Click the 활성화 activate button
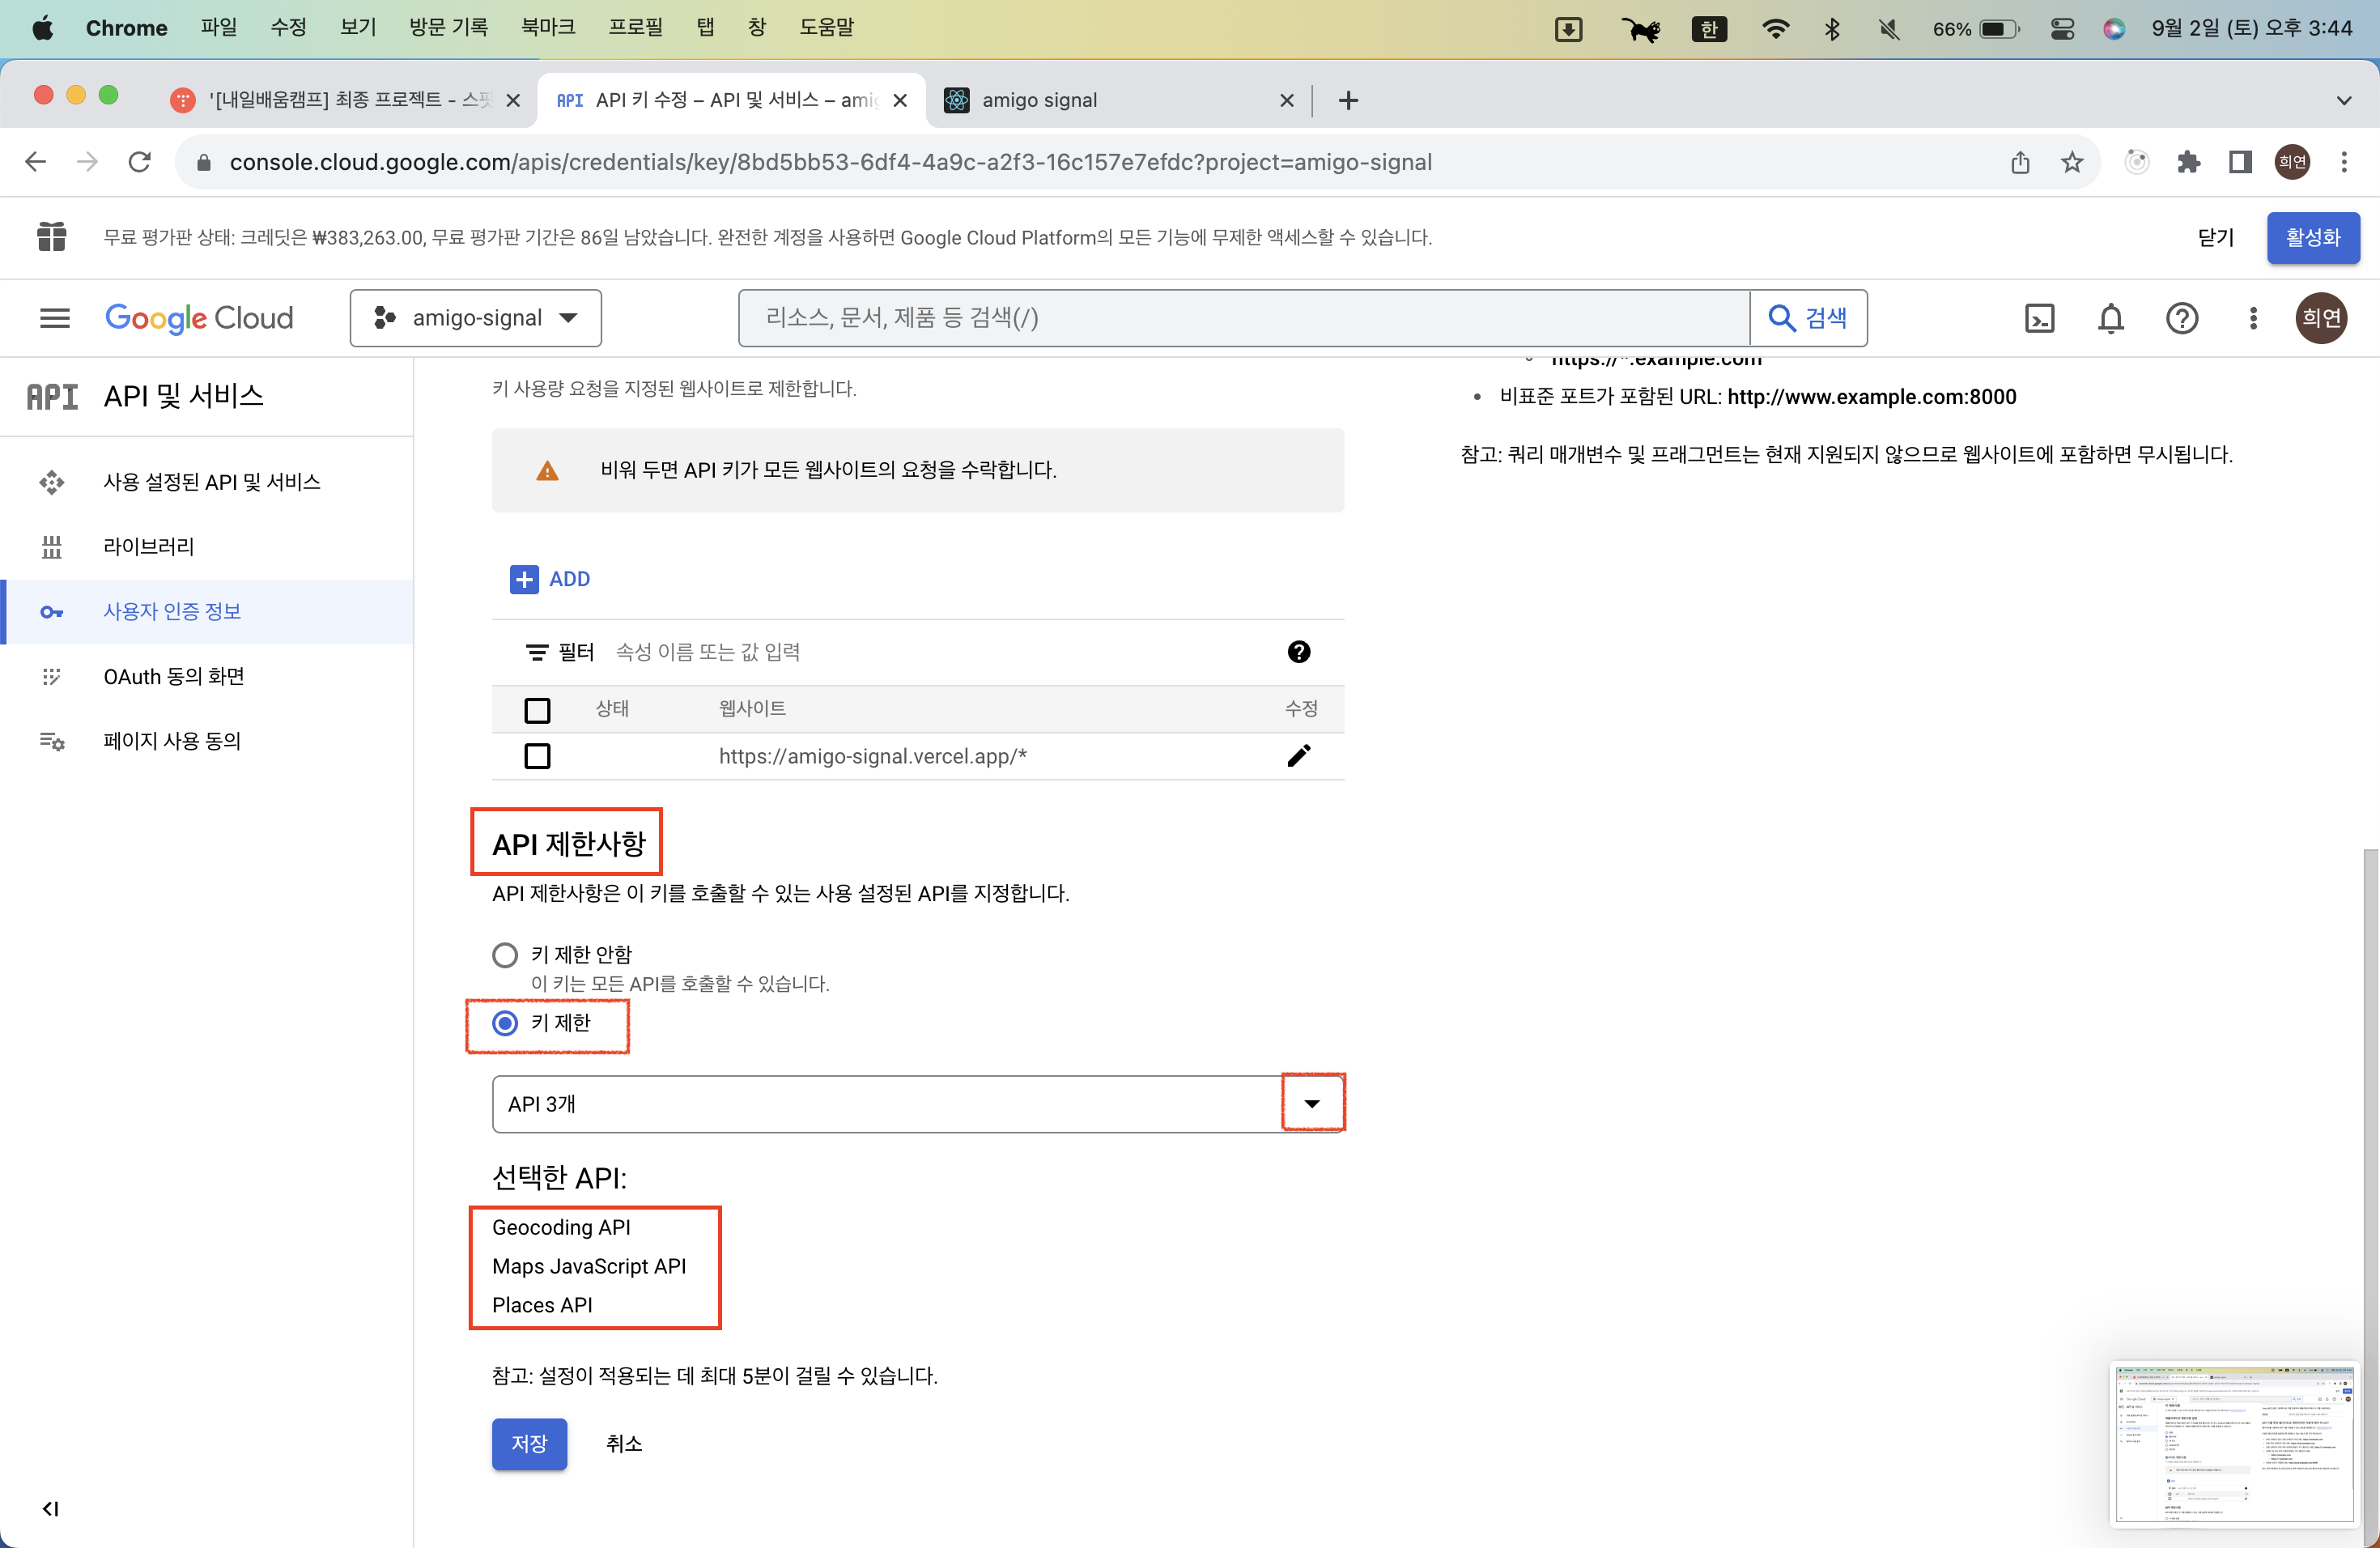2380x1548 pixels. 2312,238
